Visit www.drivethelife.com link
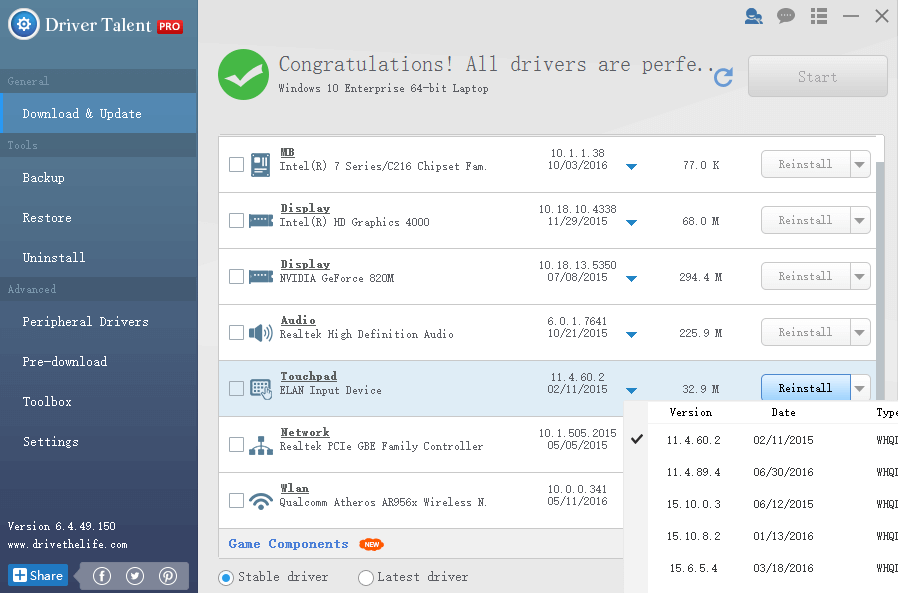This screenshot has height=593, width=898. (x=68, y=544)
